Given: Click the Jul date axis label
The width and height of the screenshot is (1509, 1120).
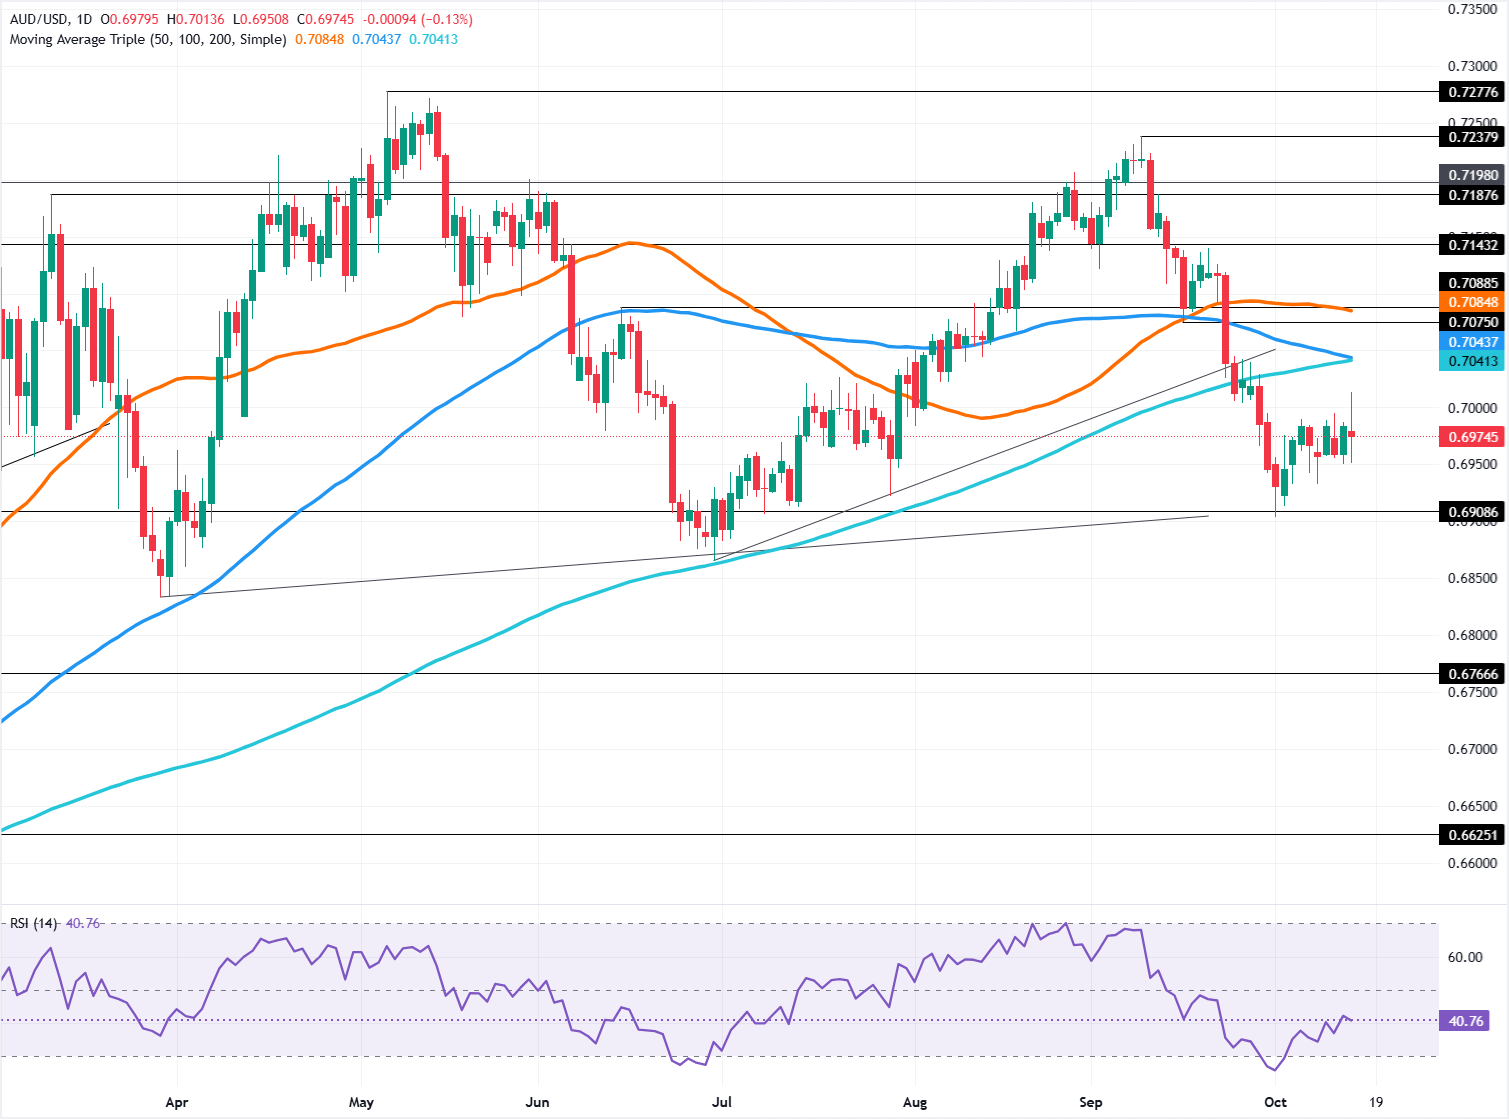Looking at the screenshot, I should [722, 1102].
